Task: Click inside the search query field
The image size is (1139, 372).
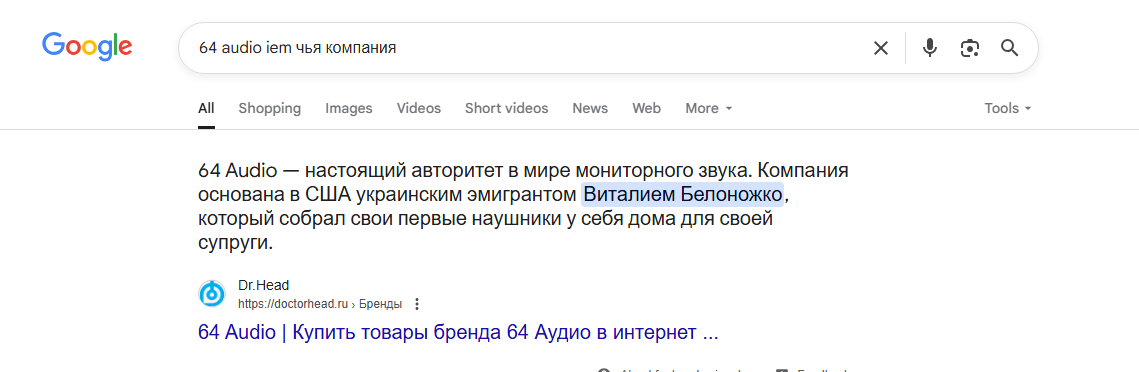Action: 523,48
